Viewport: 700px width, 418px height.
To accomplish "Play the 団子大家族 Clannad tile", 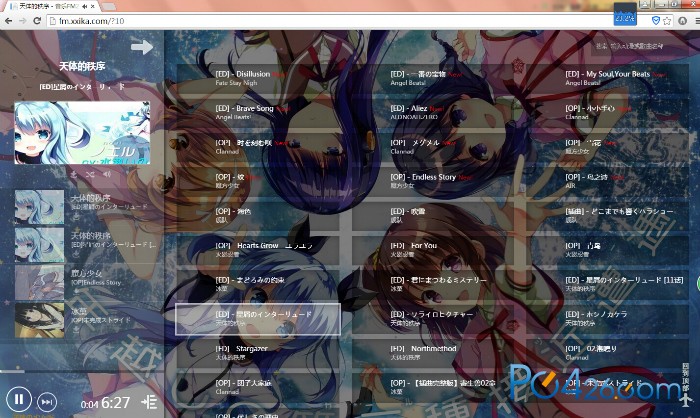I will (x=258, y=388).
